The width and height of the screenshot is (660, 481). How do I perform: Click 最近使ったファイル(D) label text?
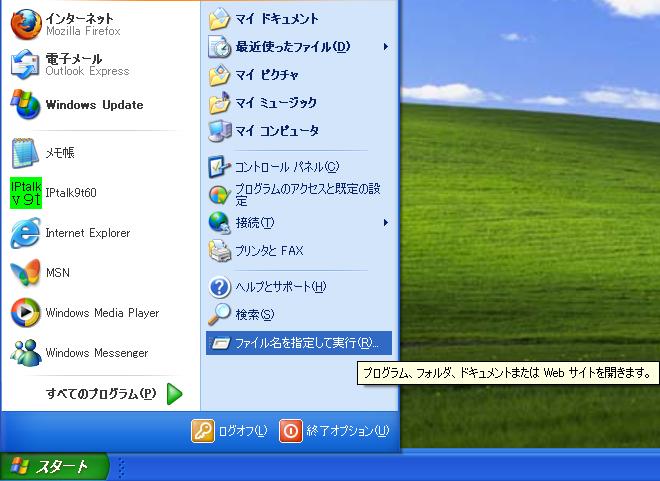pyautogui.click(x=293, y=47)
